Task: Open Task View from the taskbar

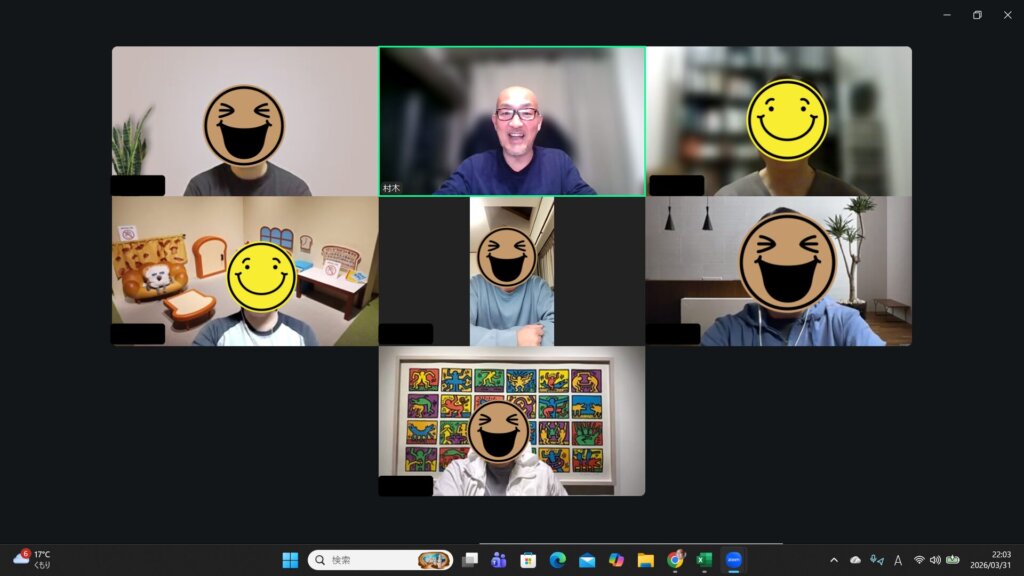Action: coord(469,560)
